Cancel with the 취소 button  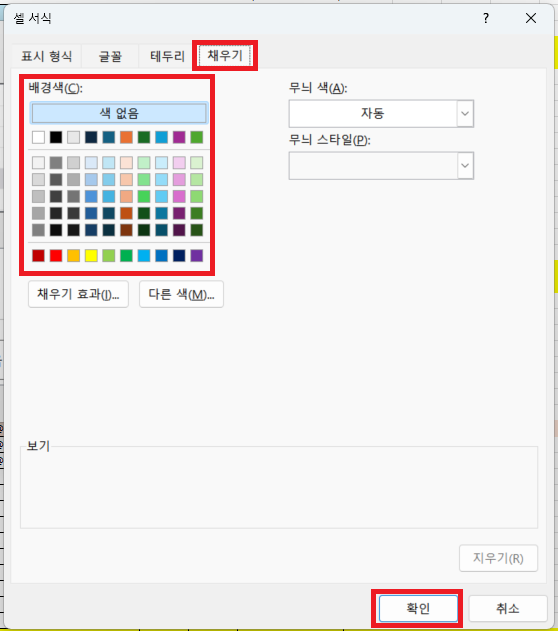[x=508, y=608]
